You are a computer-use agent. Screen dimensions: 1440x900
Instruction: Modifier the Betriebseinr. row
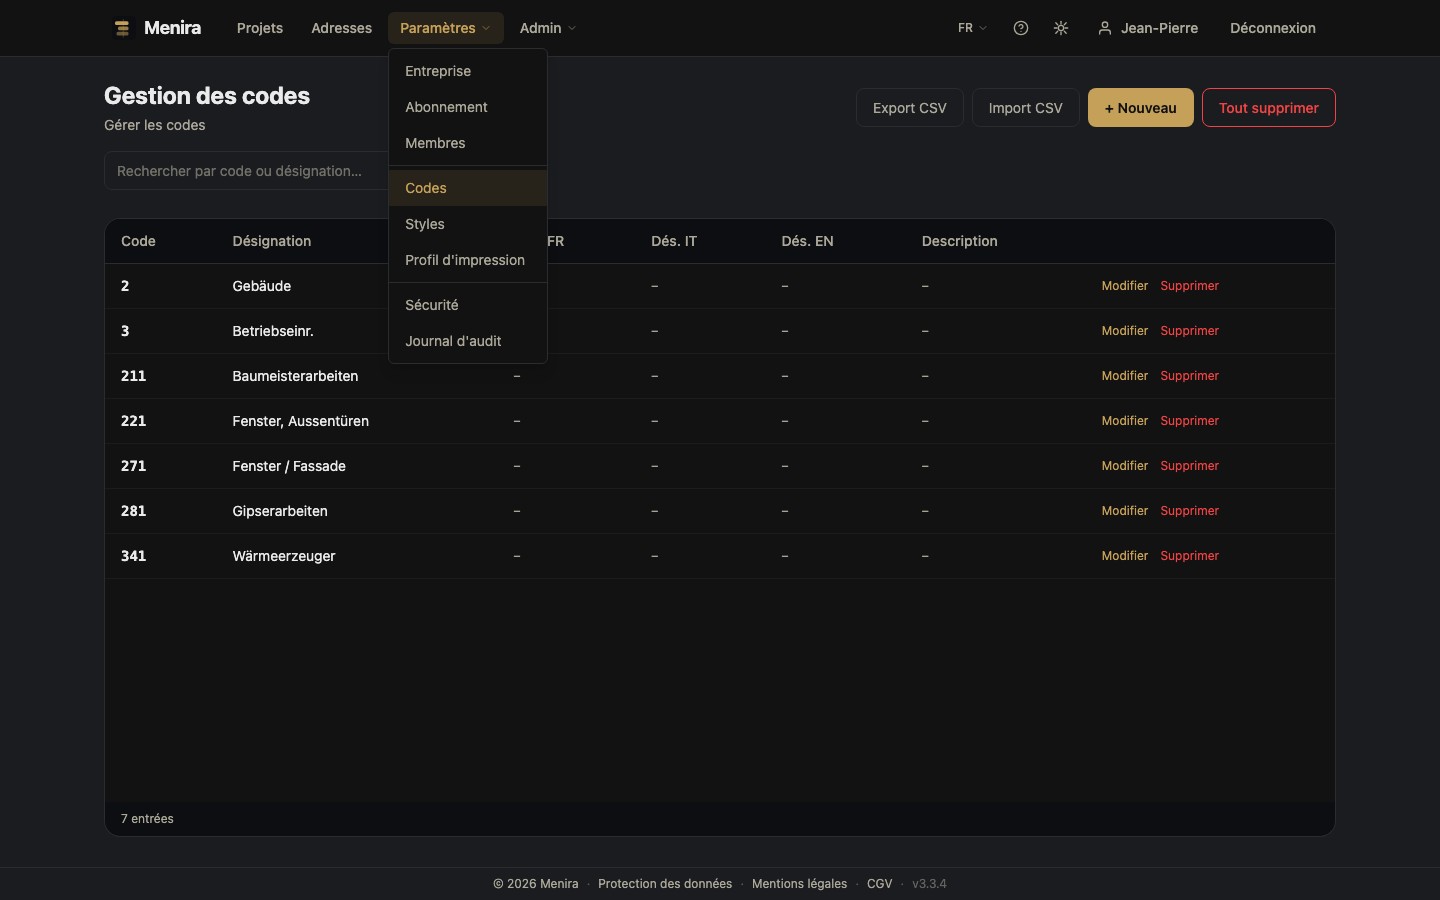1124,331
